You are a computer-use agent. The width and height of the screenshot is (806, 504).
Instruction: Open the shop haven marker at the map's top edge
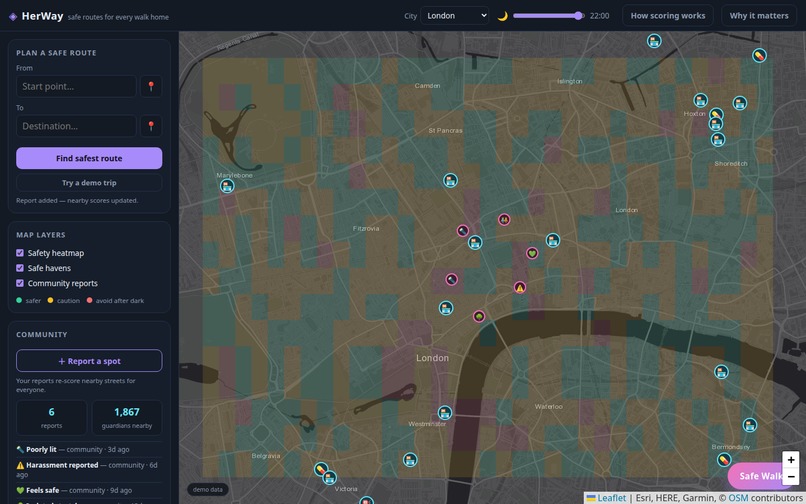pos(654,41)
